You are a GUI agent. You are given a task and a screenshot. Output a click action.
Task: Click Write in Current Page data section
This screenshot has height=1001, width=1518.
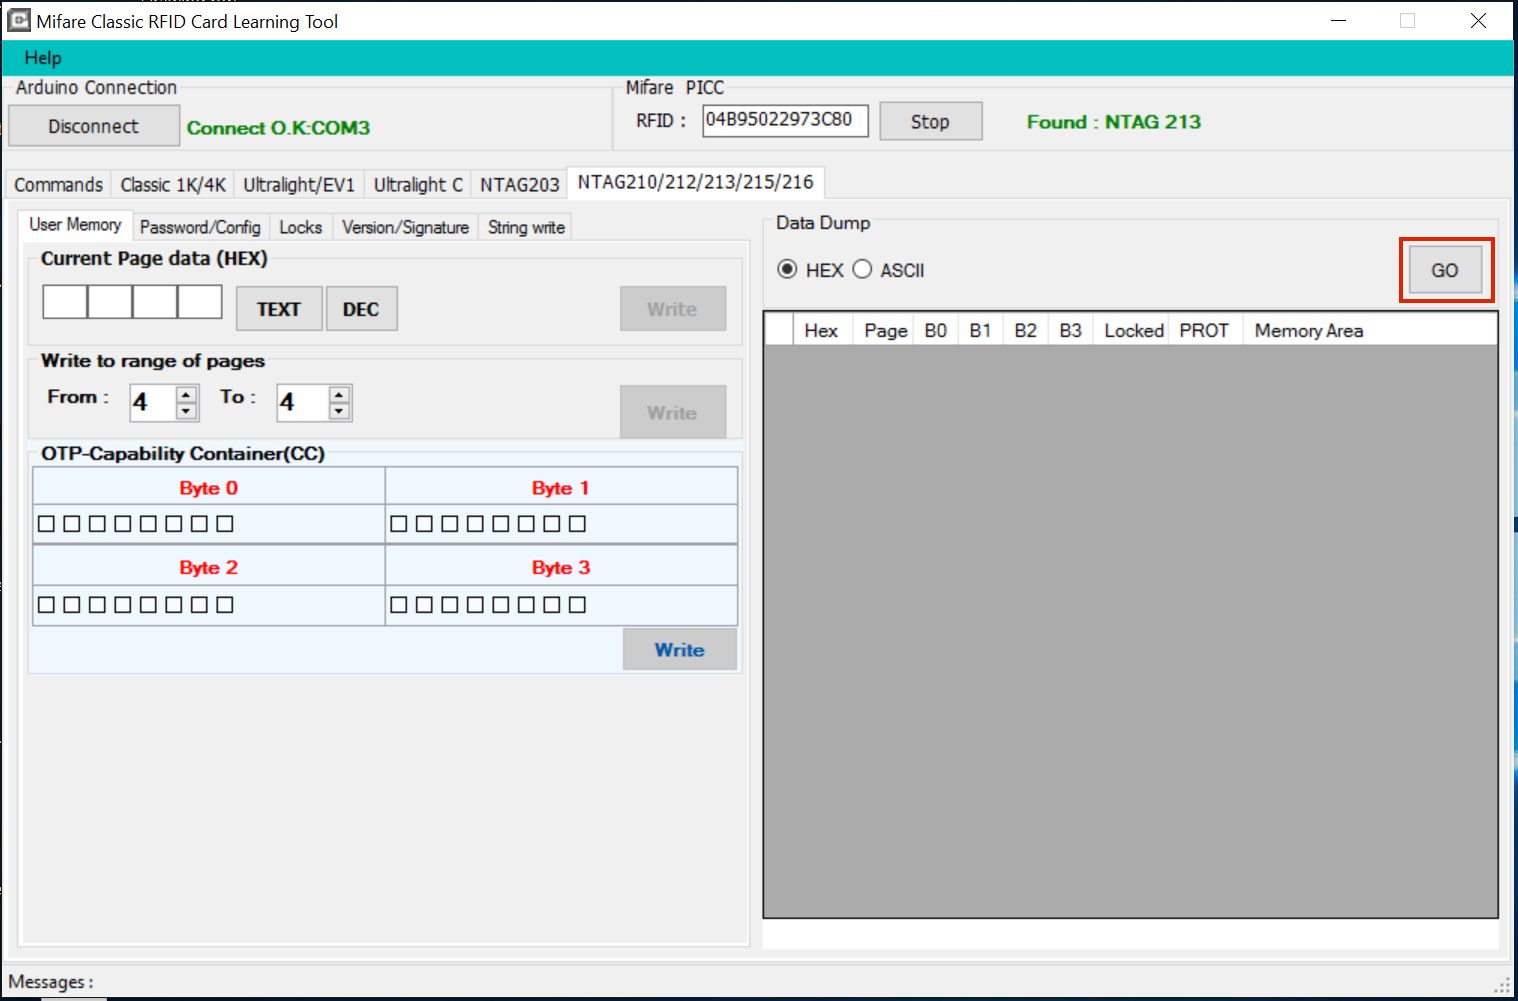[x=672, y=309]
